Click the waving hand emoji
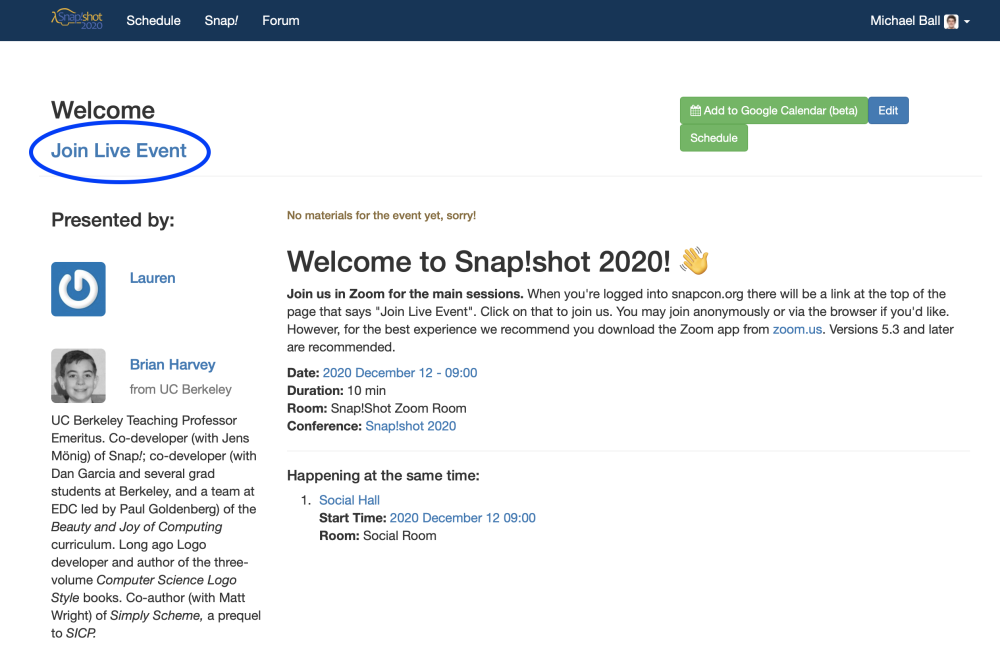Image resolution: width=1000 pixels, height=667 pixels. 695,261
